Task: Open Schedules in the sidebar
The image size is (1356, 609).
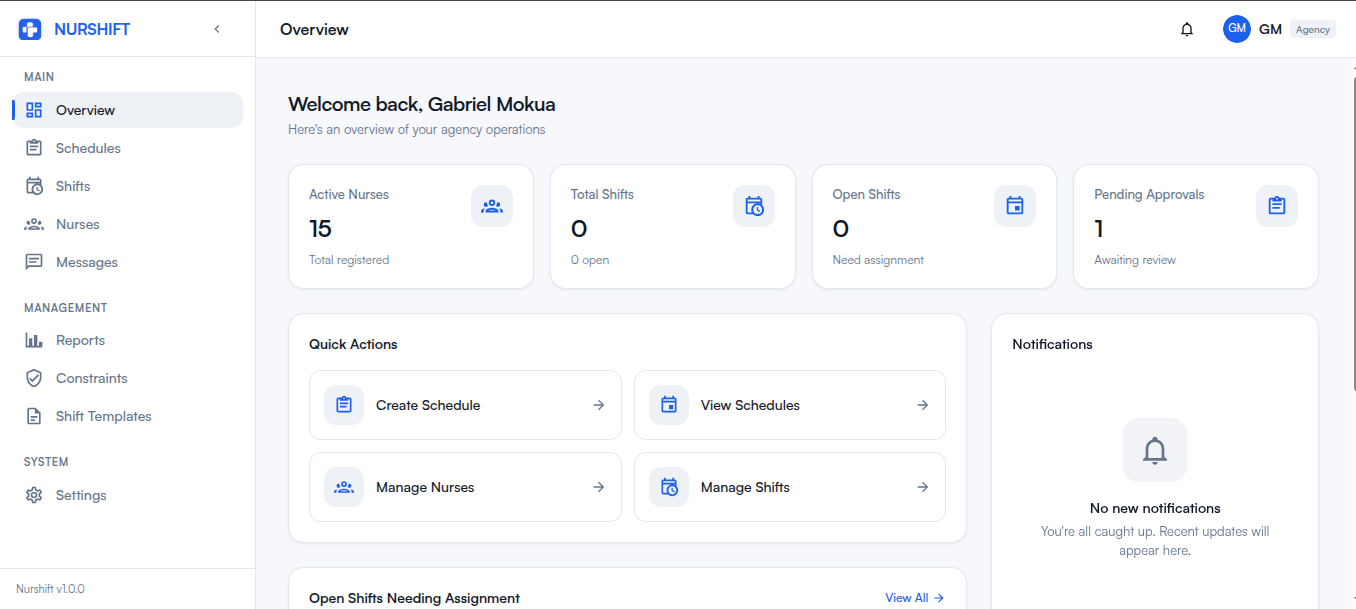Action: [x=88, y=148]
